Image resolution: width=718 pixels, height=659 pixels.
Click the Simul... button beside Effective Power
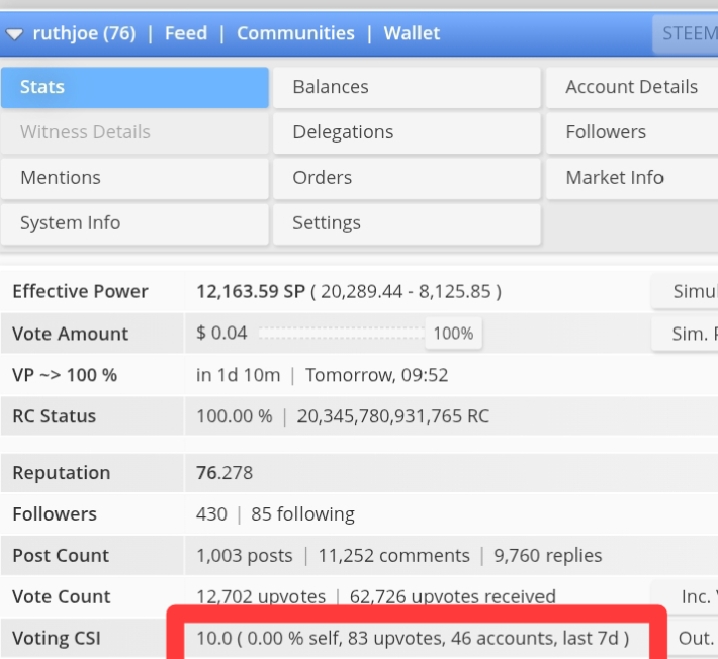[x=685, y=292]
